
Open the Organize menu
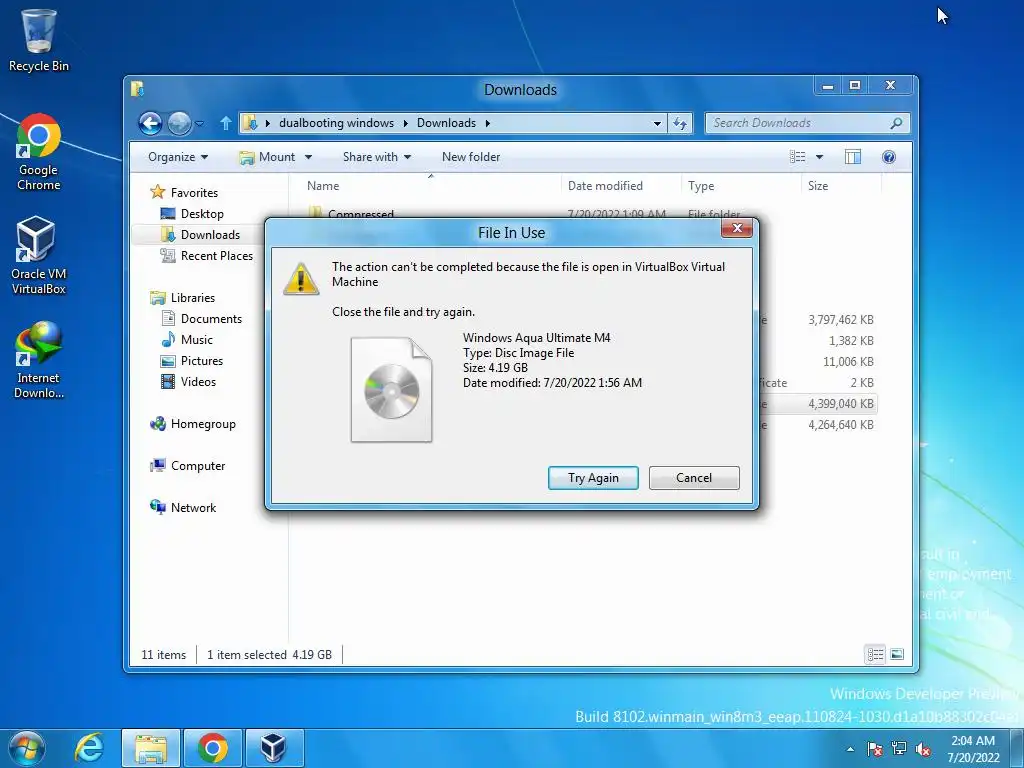[178, 157]
